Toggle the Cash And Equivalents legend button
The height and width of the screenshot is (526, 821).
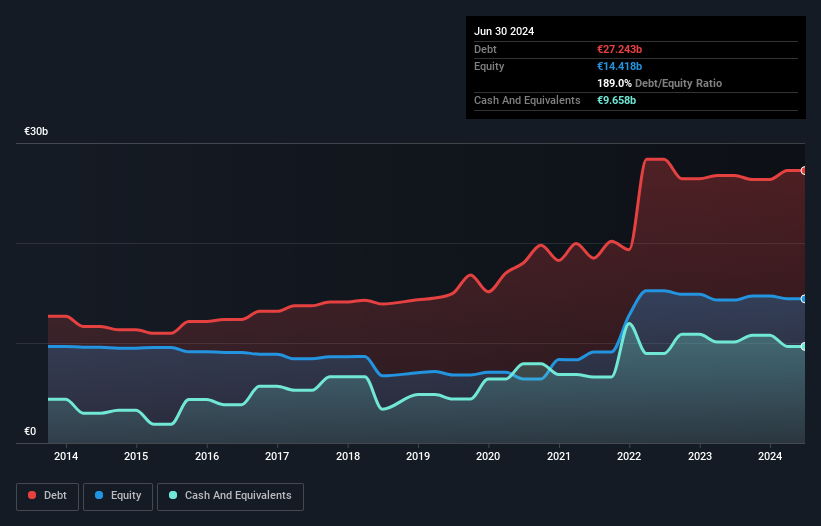tap(230, 496)
